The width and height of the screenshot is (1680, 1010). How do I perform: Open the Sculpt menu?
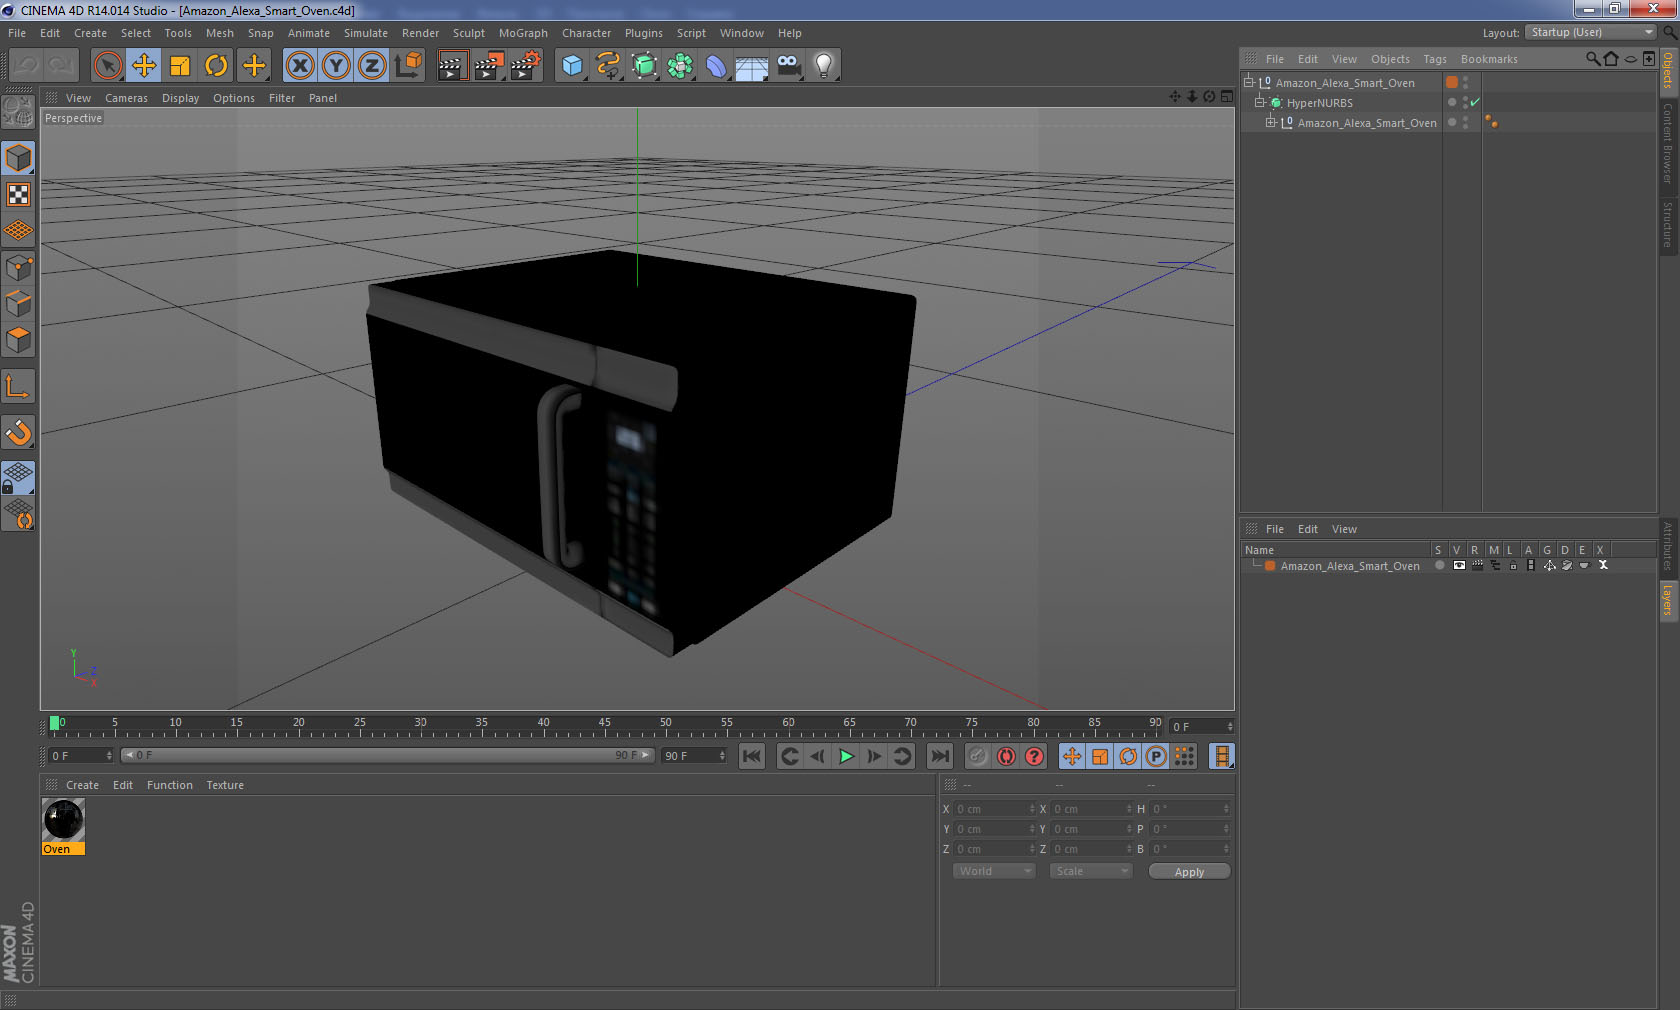(468, 33)
